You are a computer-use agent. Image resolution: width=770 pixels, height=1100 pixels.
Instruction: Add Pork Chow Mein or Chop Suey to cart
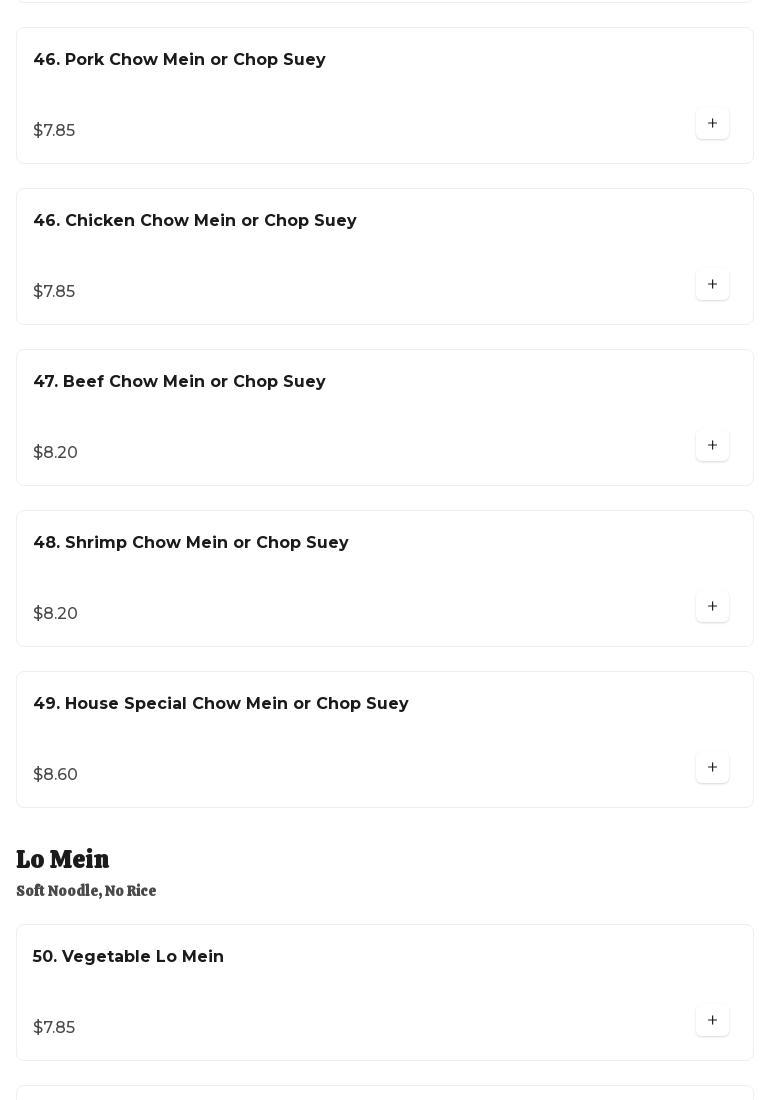tap(712, 124)
